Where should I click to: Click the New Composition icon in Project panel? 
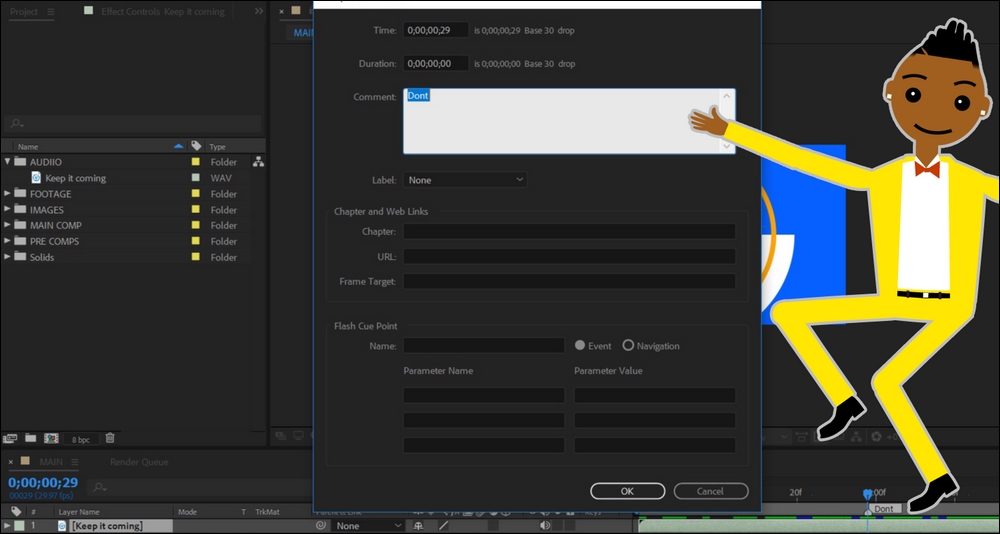[x=51, y=438]
